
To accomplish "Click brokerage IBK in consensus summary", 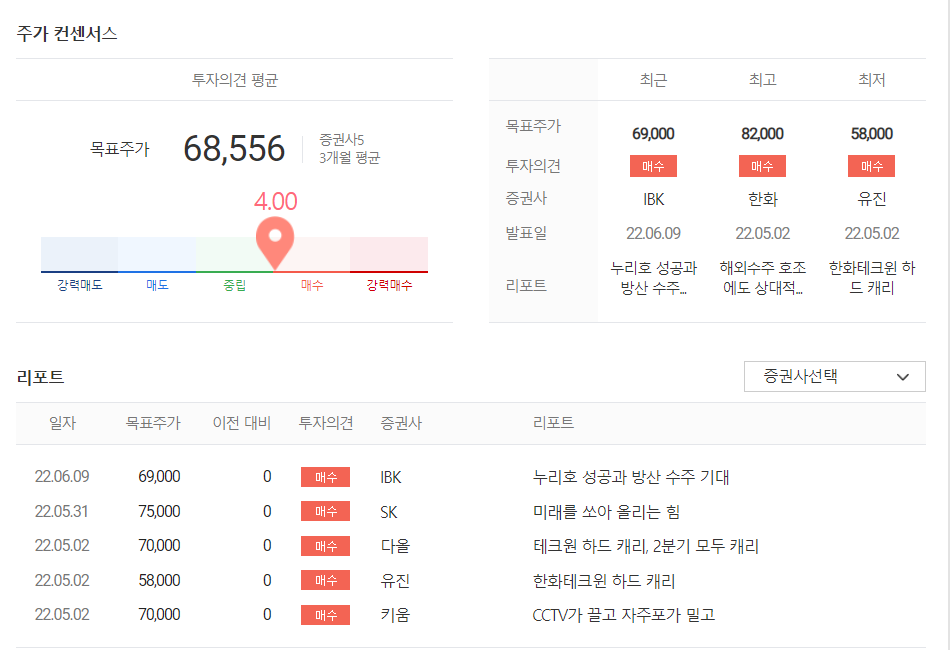I will click(653, 199).
